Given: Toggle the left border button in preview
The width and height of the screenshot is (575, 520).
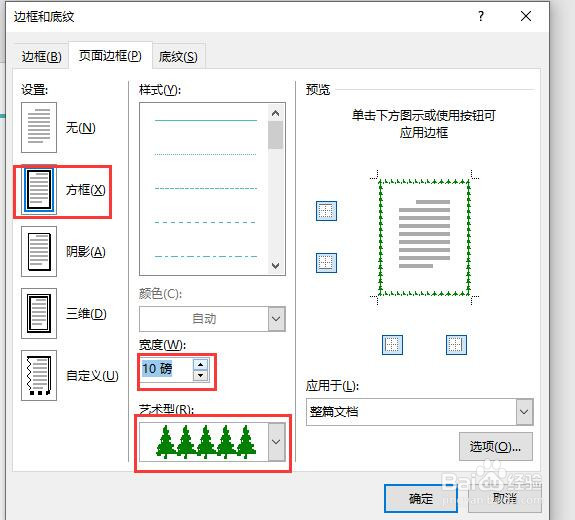Looking at the screenshot, I should pos(392,345).
